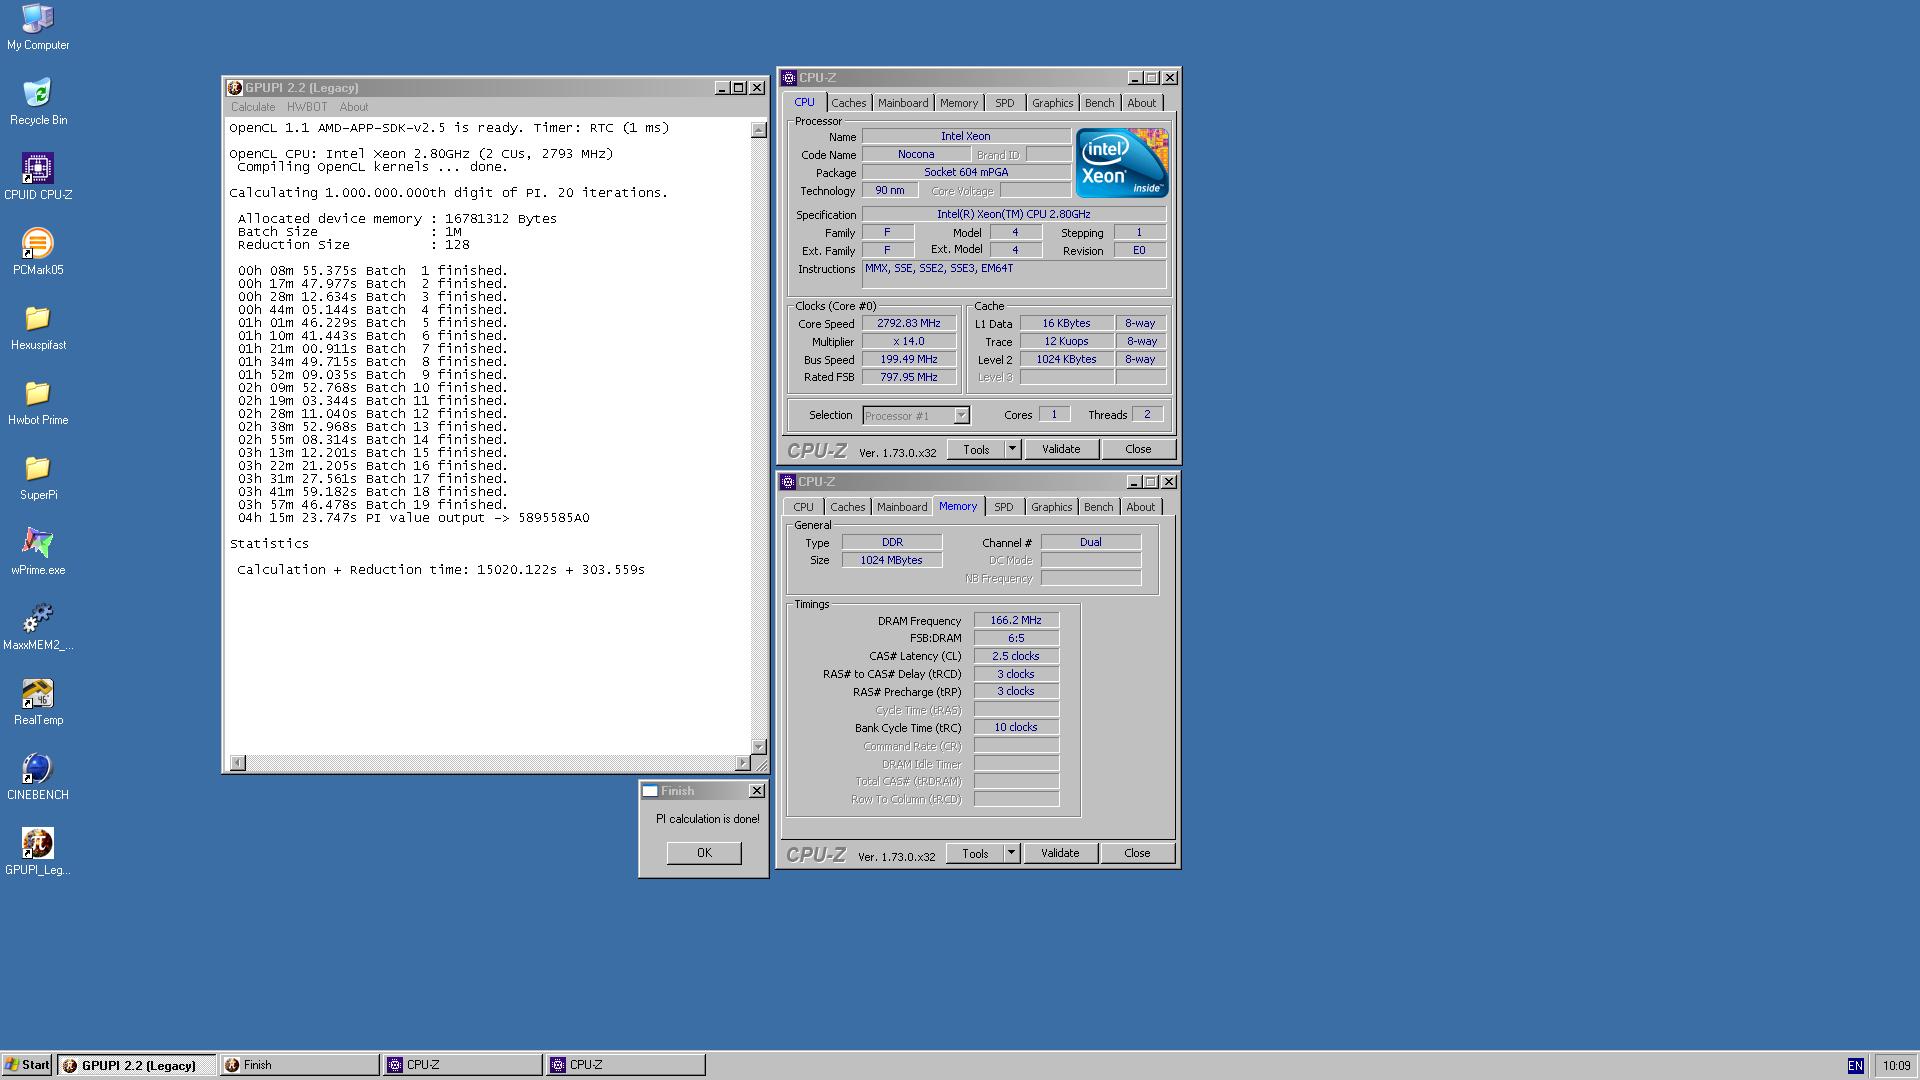The height and width of the screenshot is (1080, 1920).
Task: Select SPD tab in top CPU-Z window
Action: pyautogui.click(x=1005, y=103)
